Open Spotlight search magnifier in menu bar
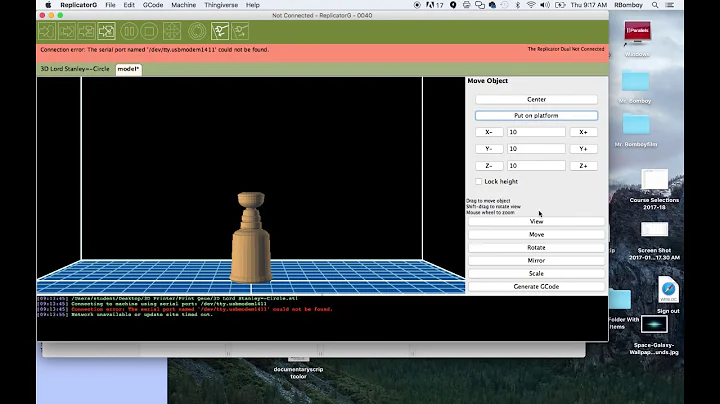Viewport: 720px width, 404px height. 655,5
